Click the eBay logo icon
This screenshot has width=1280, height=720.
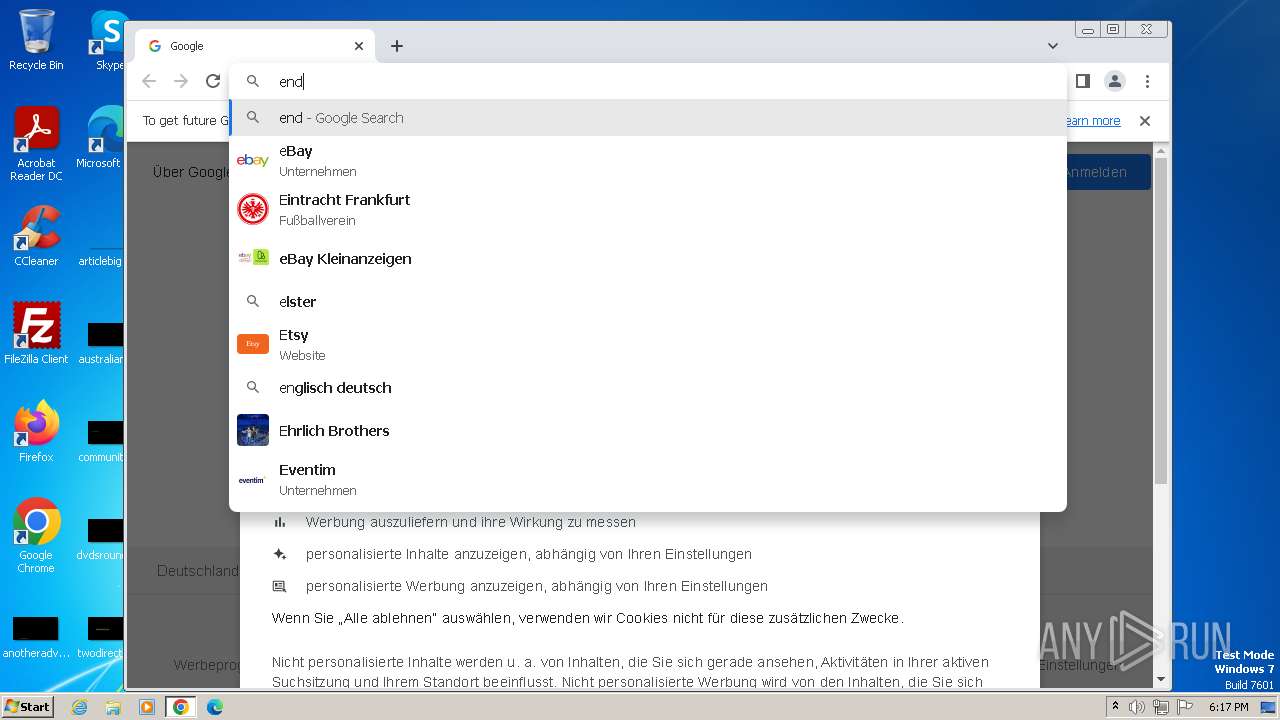pyautogui.click(x=253, y=160)
